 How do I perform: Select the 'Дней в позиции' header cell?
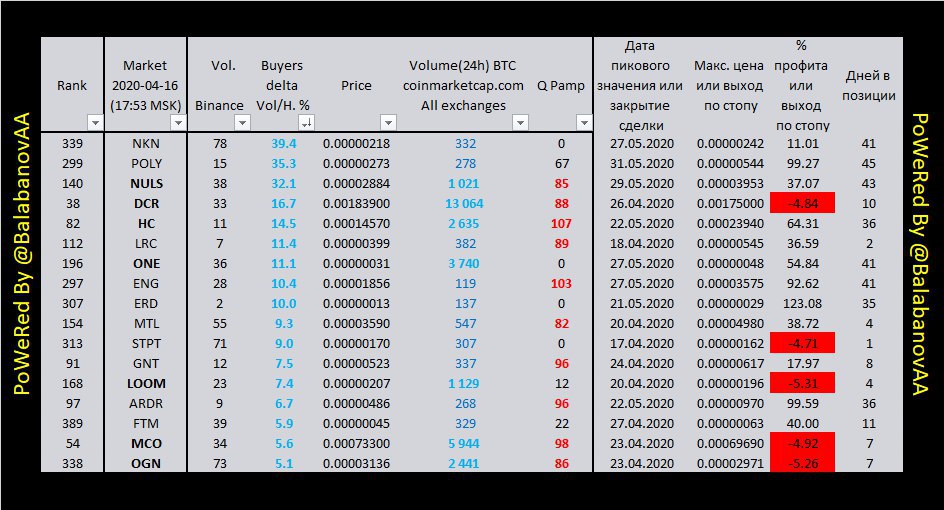869,86
